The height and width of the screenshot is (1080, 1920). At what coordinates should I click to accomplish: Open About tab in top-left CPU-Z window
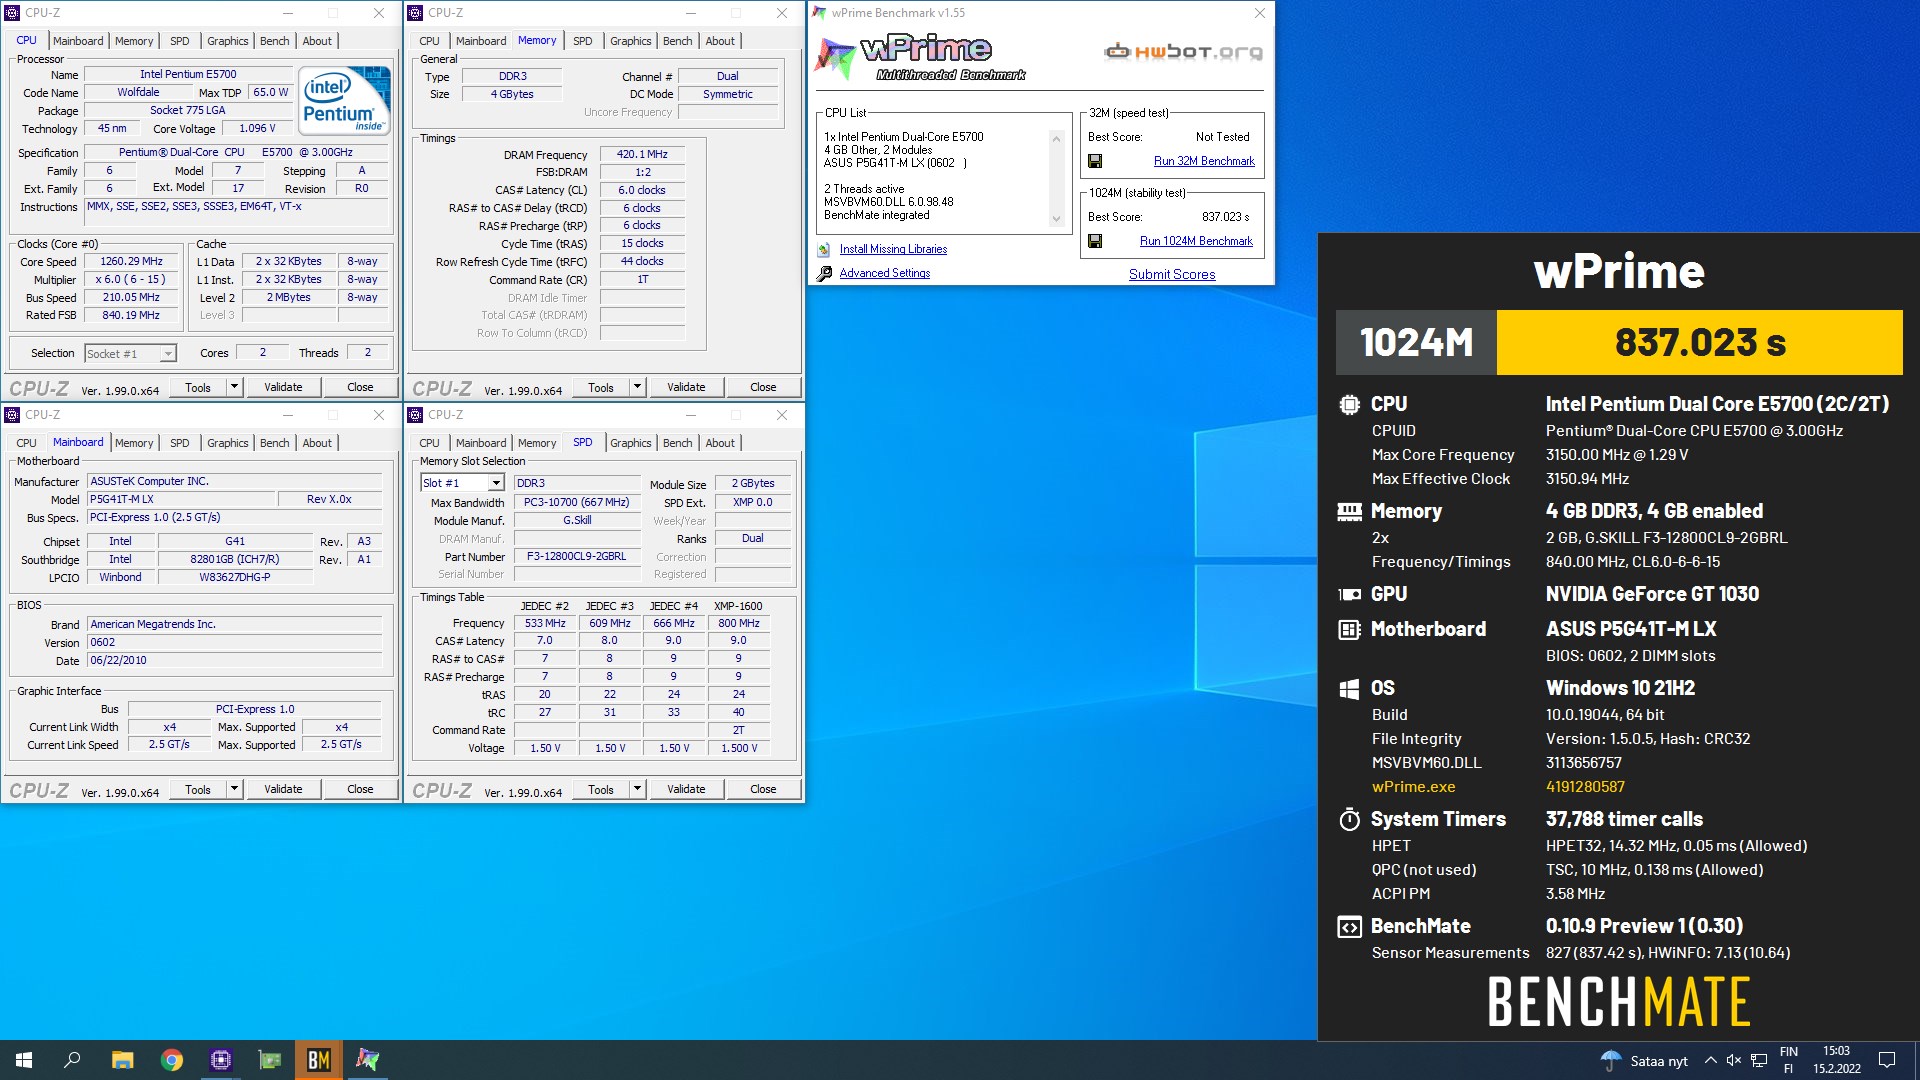point(317,41)
